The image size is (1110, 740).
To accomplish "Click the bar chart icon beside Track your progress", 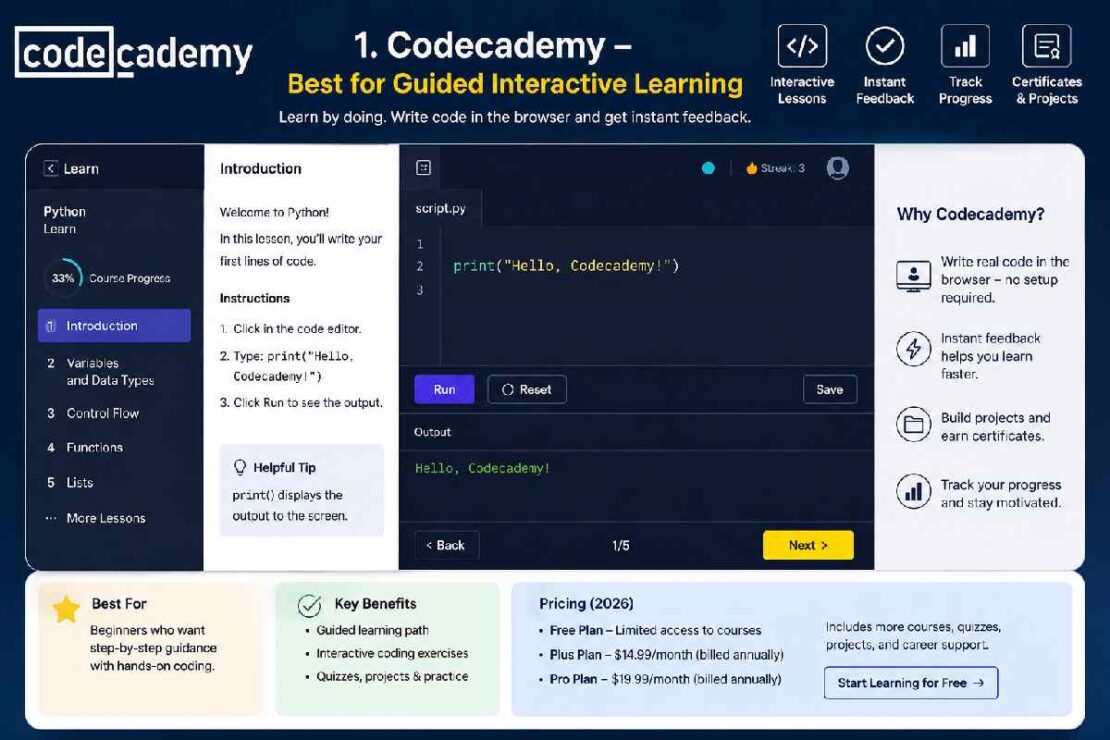I will click(913, 491).
